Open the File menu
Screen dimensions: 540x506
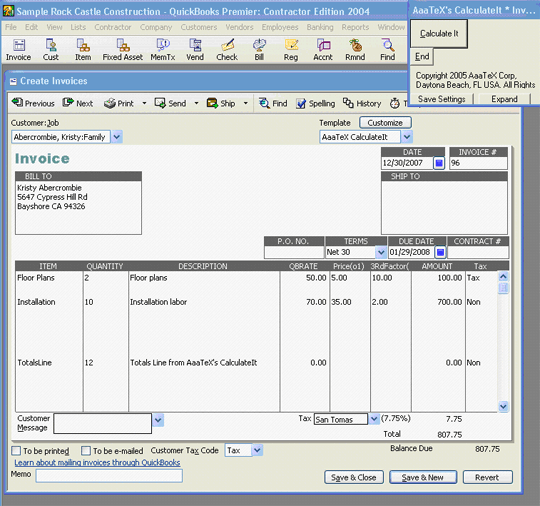[x=11, y=27]
